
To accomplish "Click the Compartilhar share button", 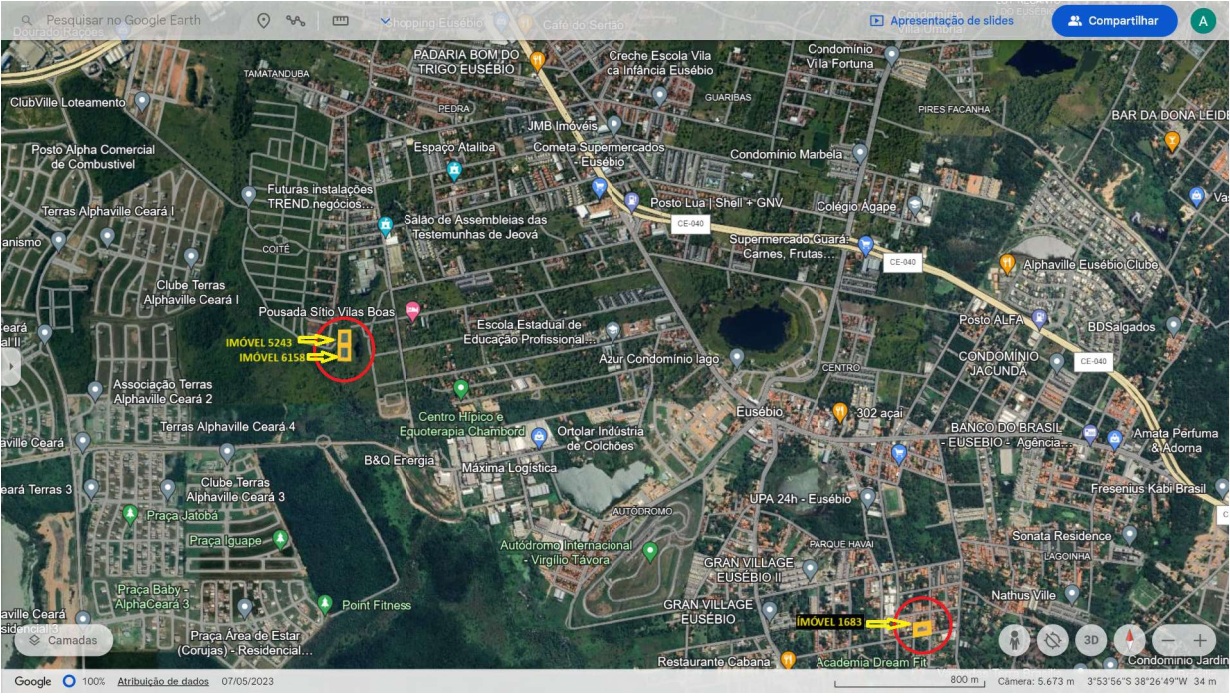I will (x=1114, y=20).
